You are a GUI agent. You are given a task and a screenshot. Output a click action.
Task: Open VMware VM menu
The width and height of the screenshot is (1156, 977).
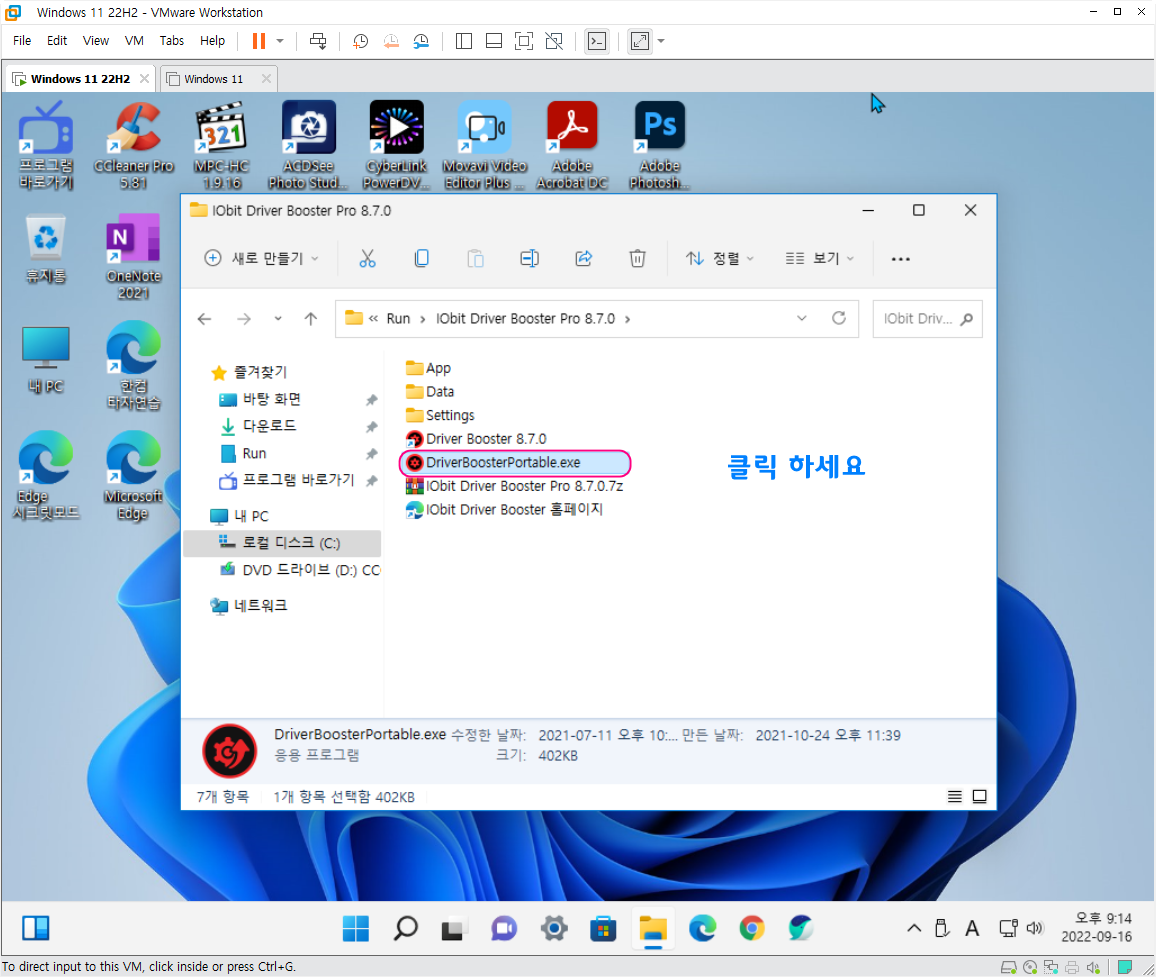pyautogui.click(x=134, y=41)
